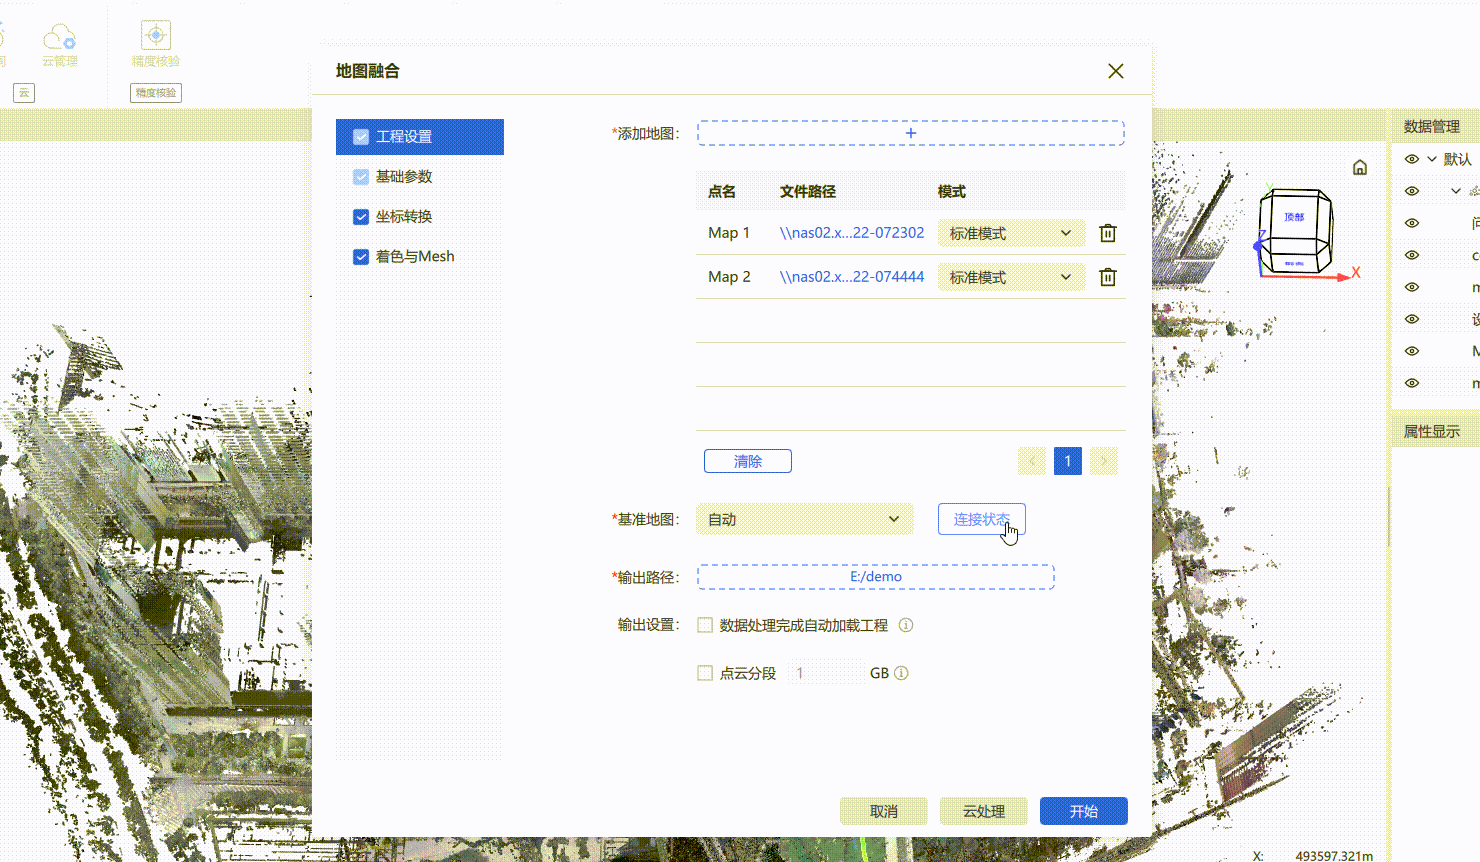Open the 精度检验 accuracy check tool
1480x862 pixels.
click(156, 45)
